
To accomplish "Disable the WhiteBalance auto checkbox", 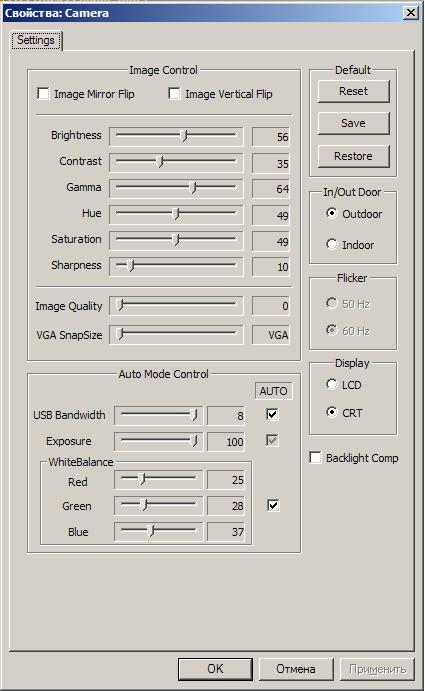I will coord(273,505).
